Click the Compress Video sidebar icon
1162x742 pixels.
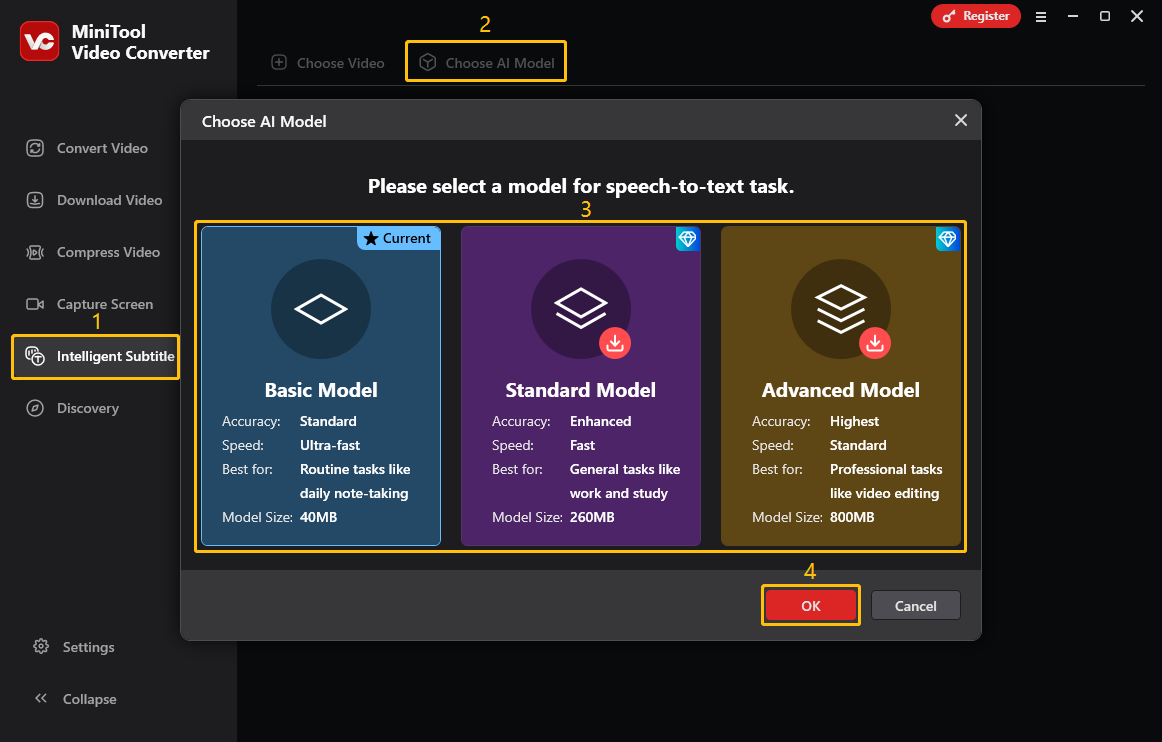(35, 252)
